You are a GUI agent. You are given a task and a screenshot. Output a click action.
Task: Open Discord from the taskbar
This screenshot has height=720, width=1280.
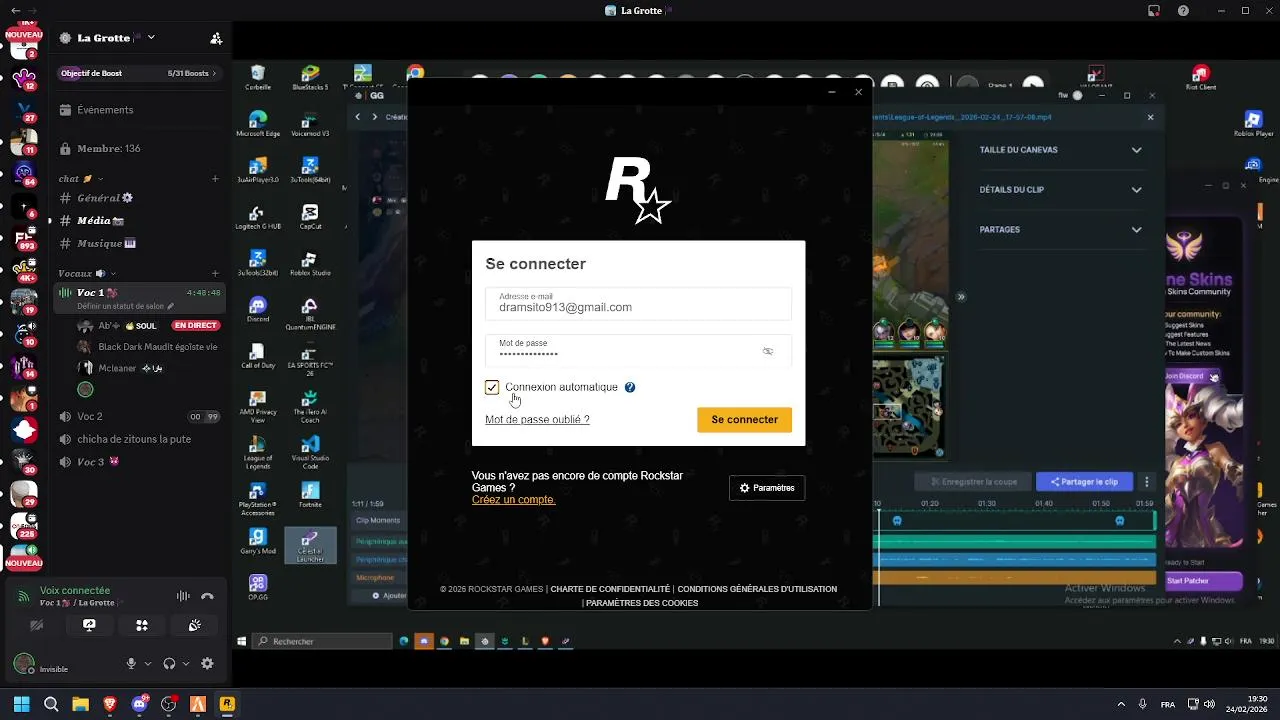coord(139,704)
